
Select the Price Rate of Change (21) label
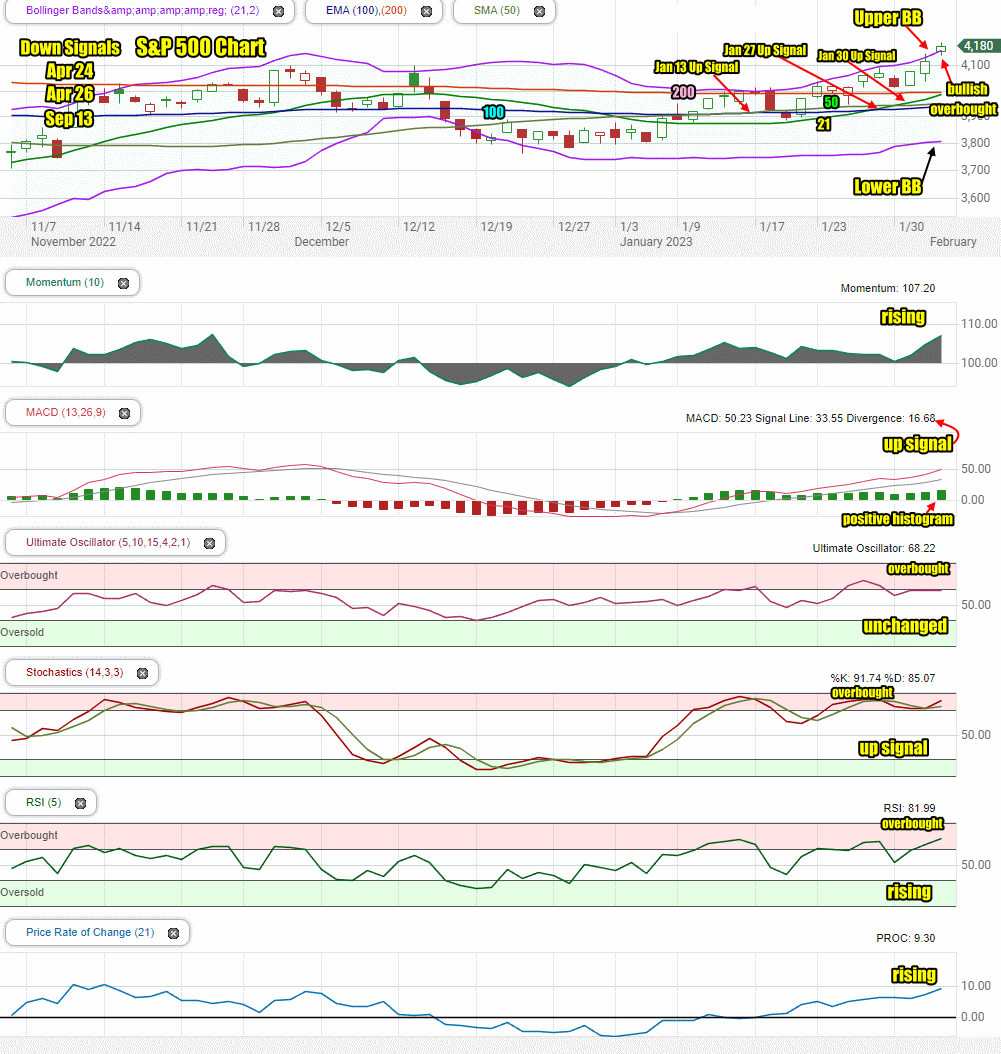tap(90, 932)
